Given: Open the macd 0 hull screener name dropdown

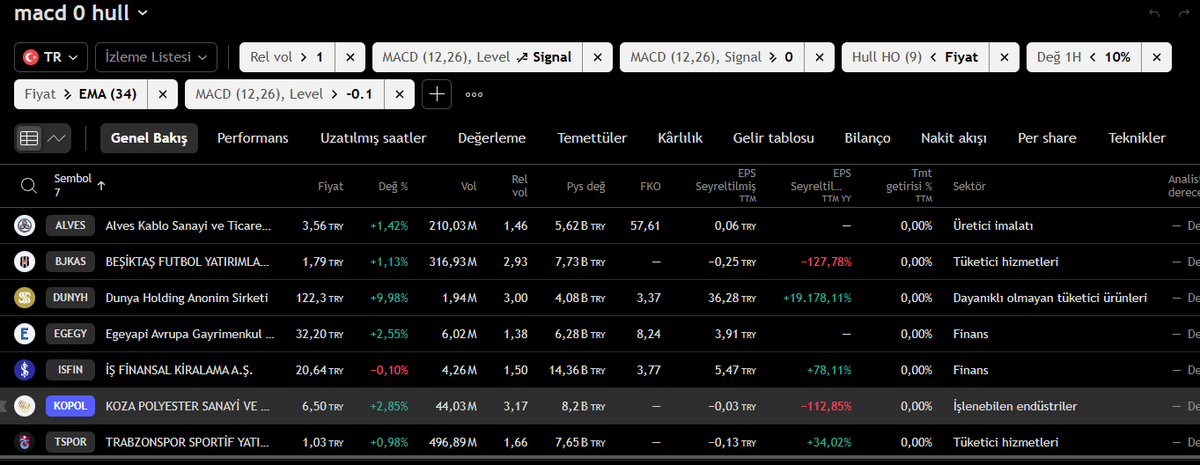Looking at the screenshot, I should [81, 13].
